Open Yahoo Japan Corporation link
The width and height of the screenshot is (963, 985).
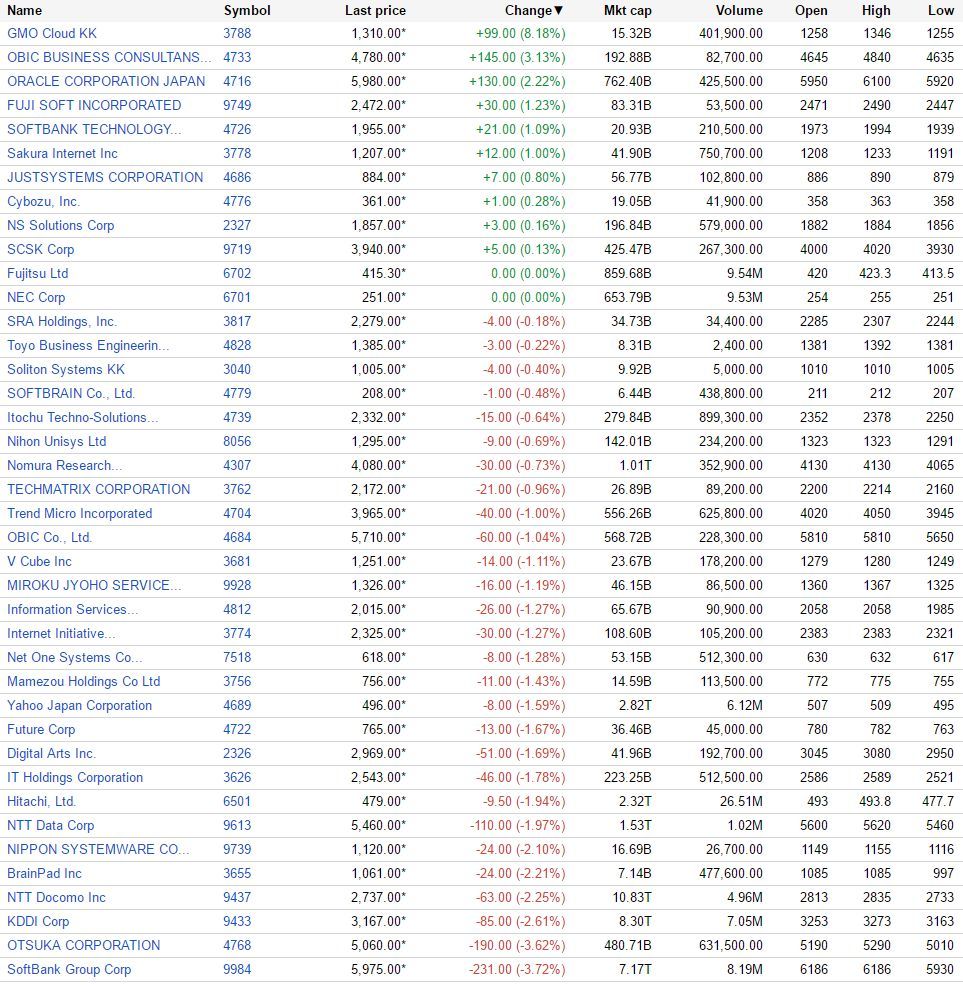(x=79, y=705)
